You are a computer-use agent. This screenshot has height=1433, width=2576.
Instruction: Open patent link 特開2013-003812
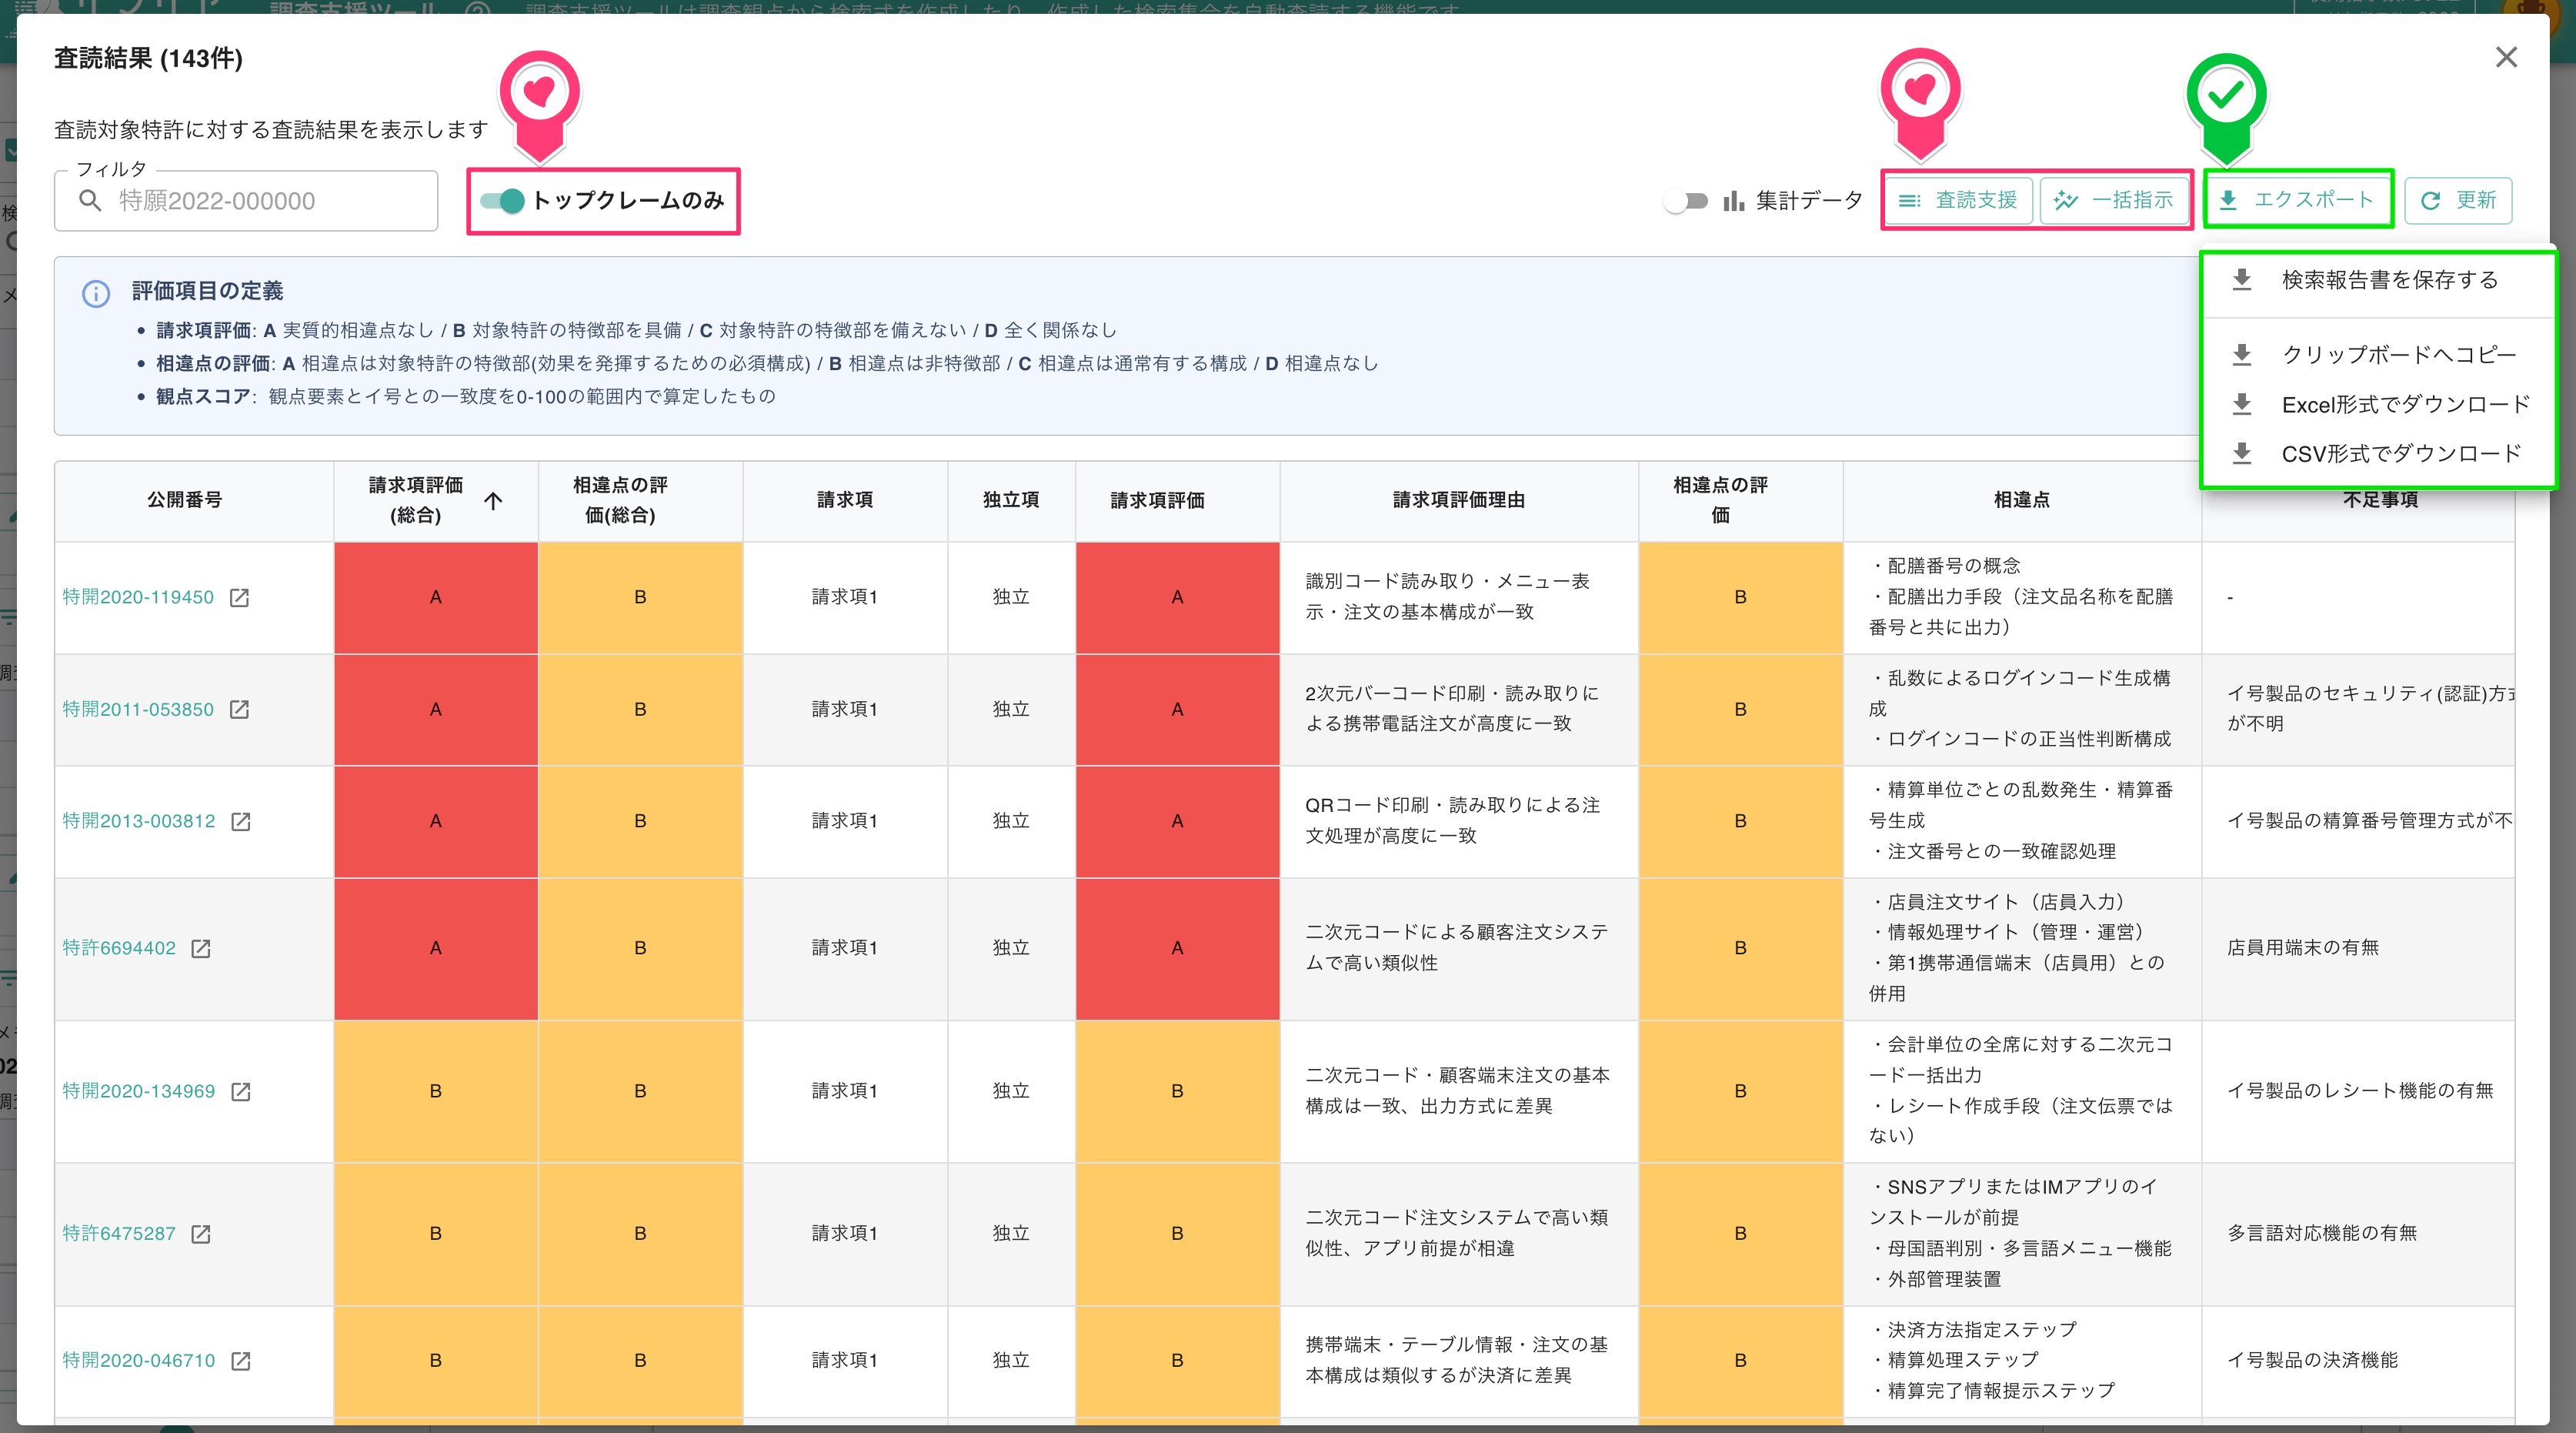(x=139, y=821)
